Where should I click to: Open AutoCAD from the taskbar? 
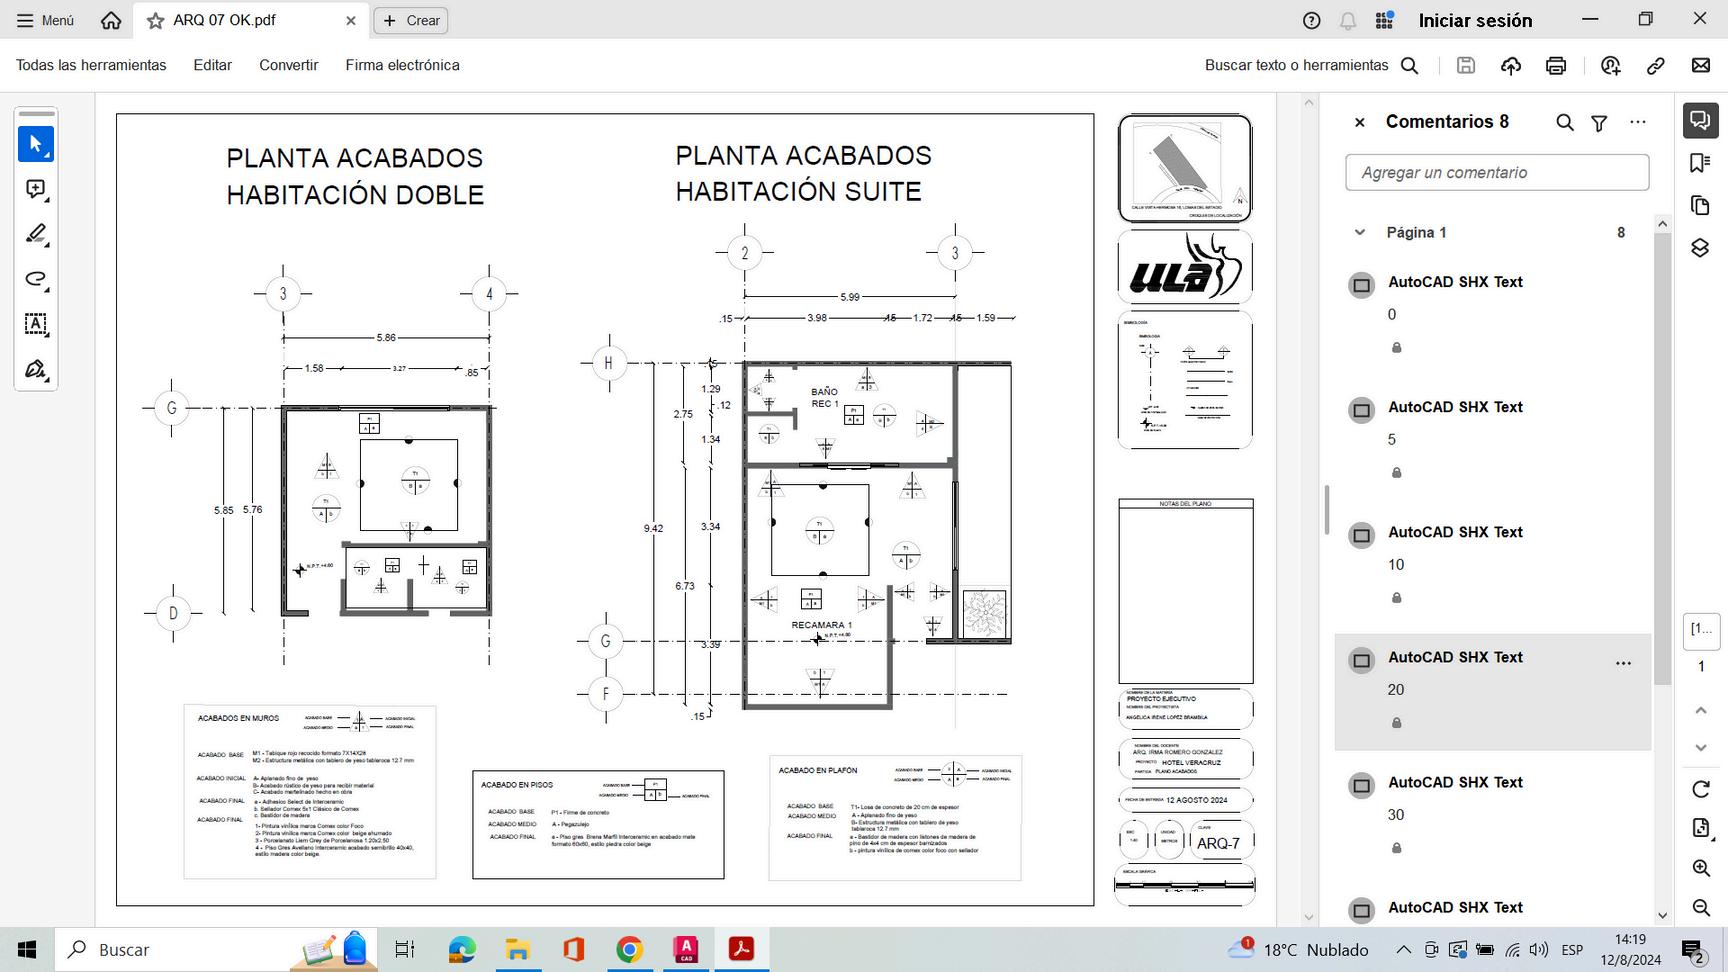pyautogui.click(x=685, y=950)
